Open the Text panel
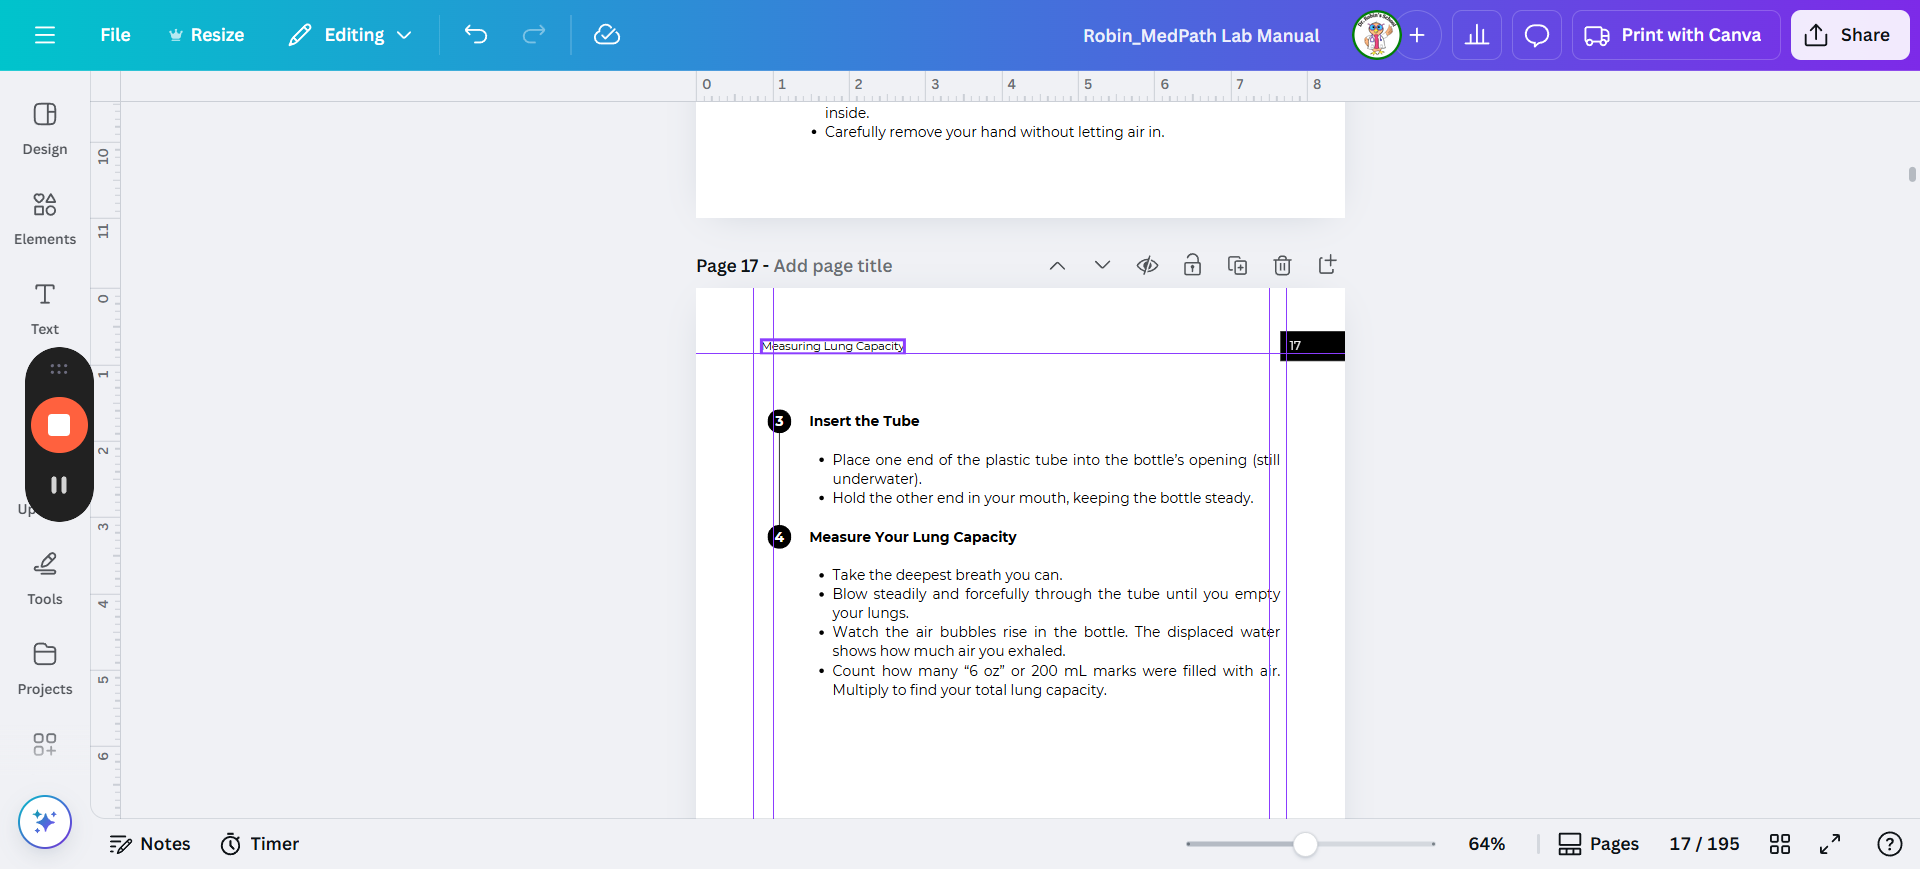This screenshot has width=1920, height=869. [45, 307]
